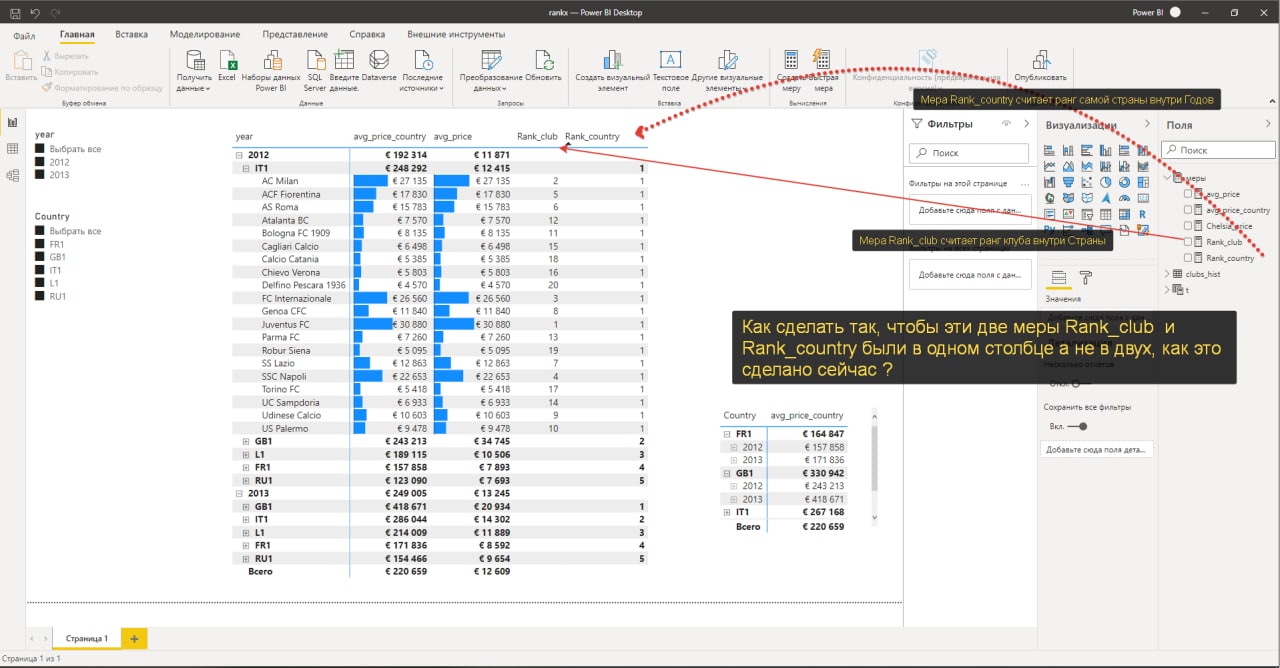This screenshot has height=668, width=1280.
Task: Select the stacked bar chart visualization
Action: click(x=1049, y=151)
